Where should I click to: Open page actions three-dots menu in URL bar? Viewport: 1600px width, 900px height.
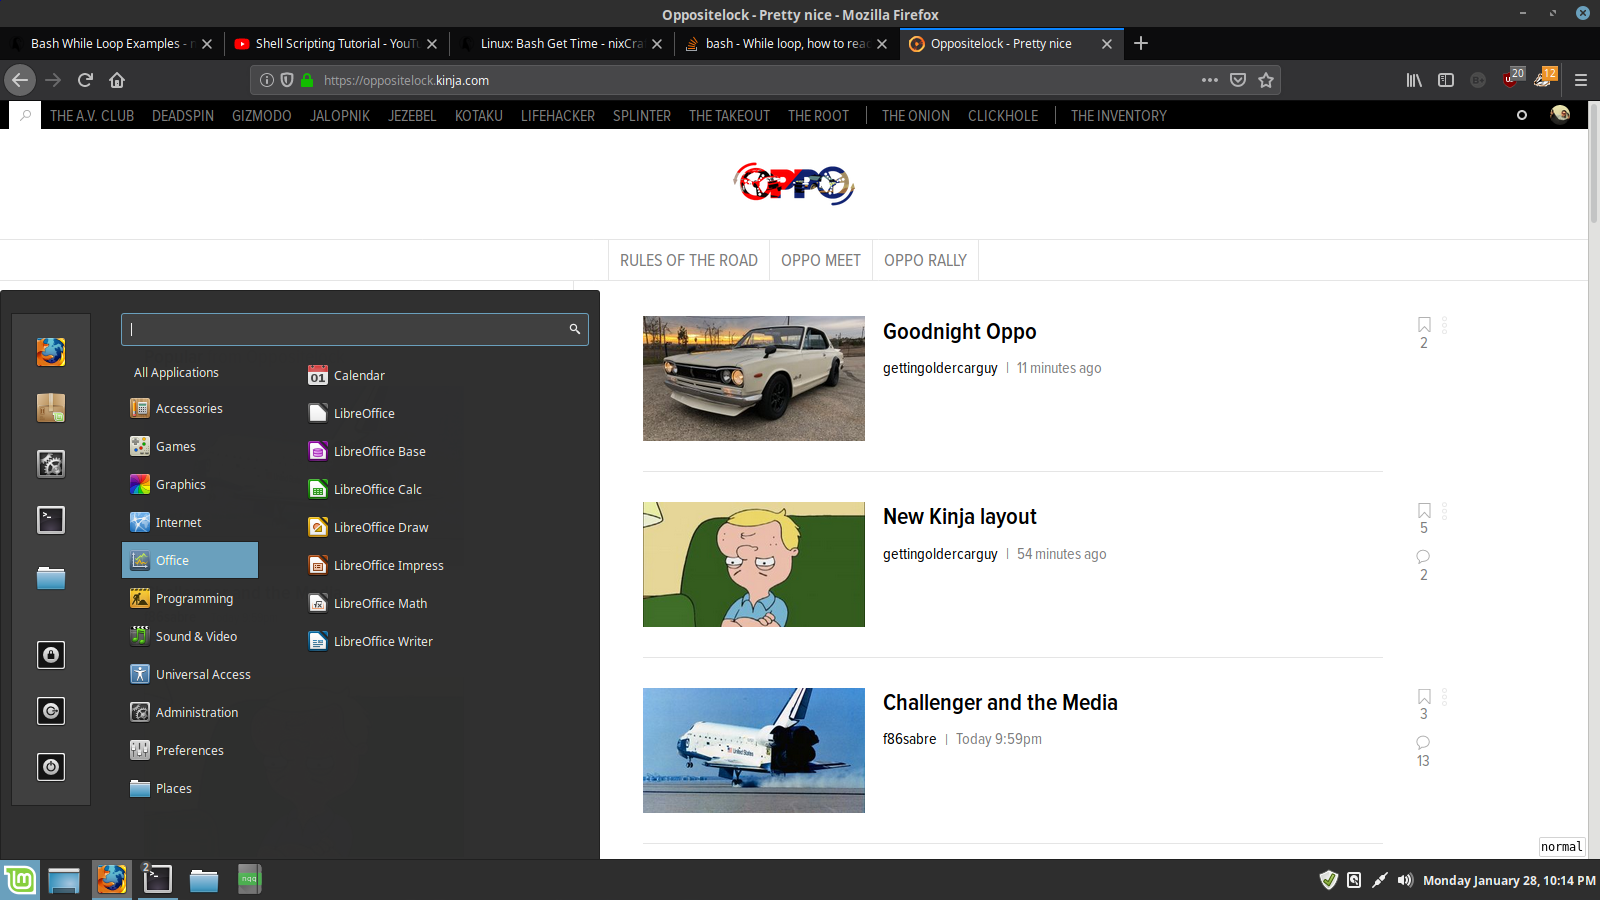click(x=1210, y=80)
